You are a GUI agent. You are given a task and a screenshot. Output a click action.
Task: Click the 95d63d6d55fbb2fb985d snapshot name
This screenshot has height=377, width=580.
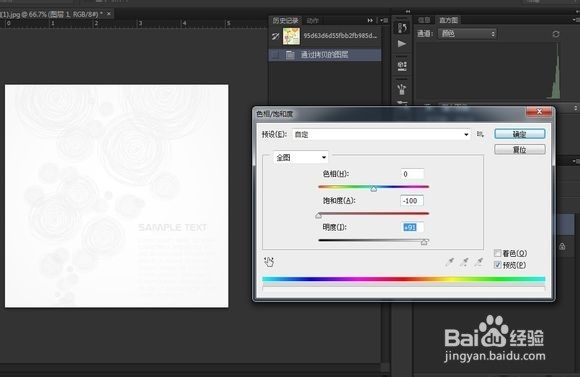click(x=340, y=36)
